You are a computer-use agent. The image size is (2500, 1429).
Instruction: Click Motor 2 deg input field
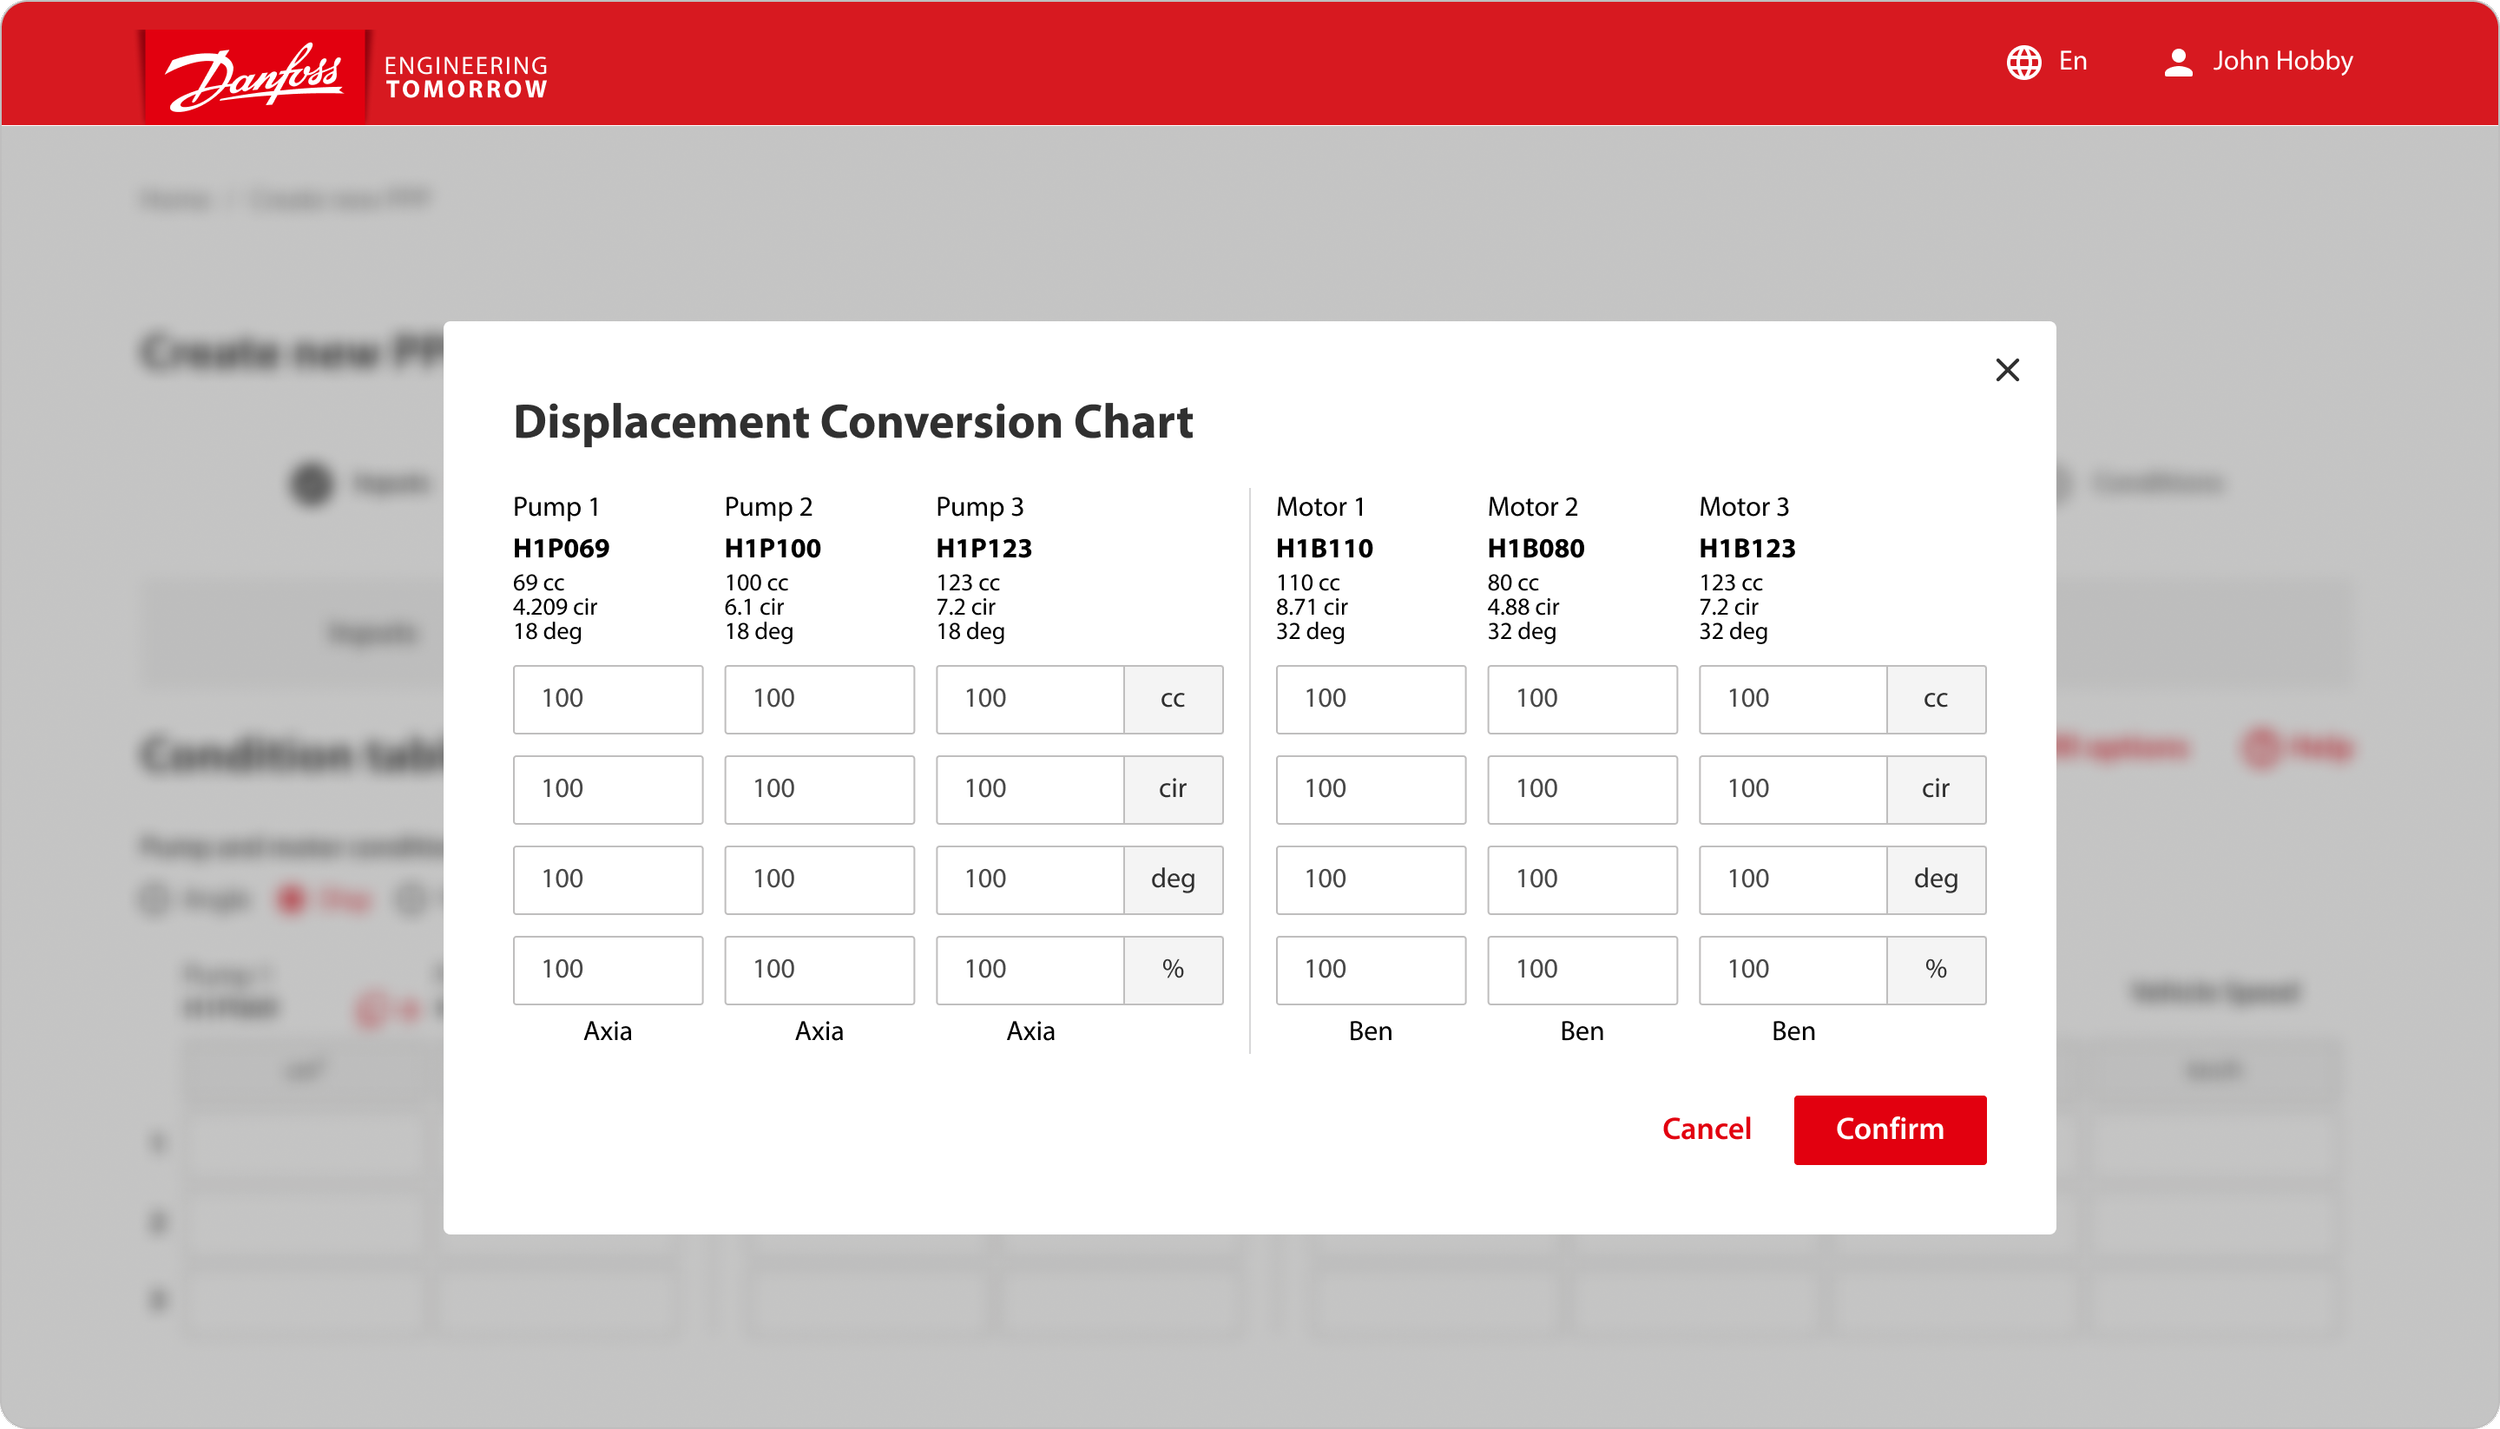(1581, 879)
